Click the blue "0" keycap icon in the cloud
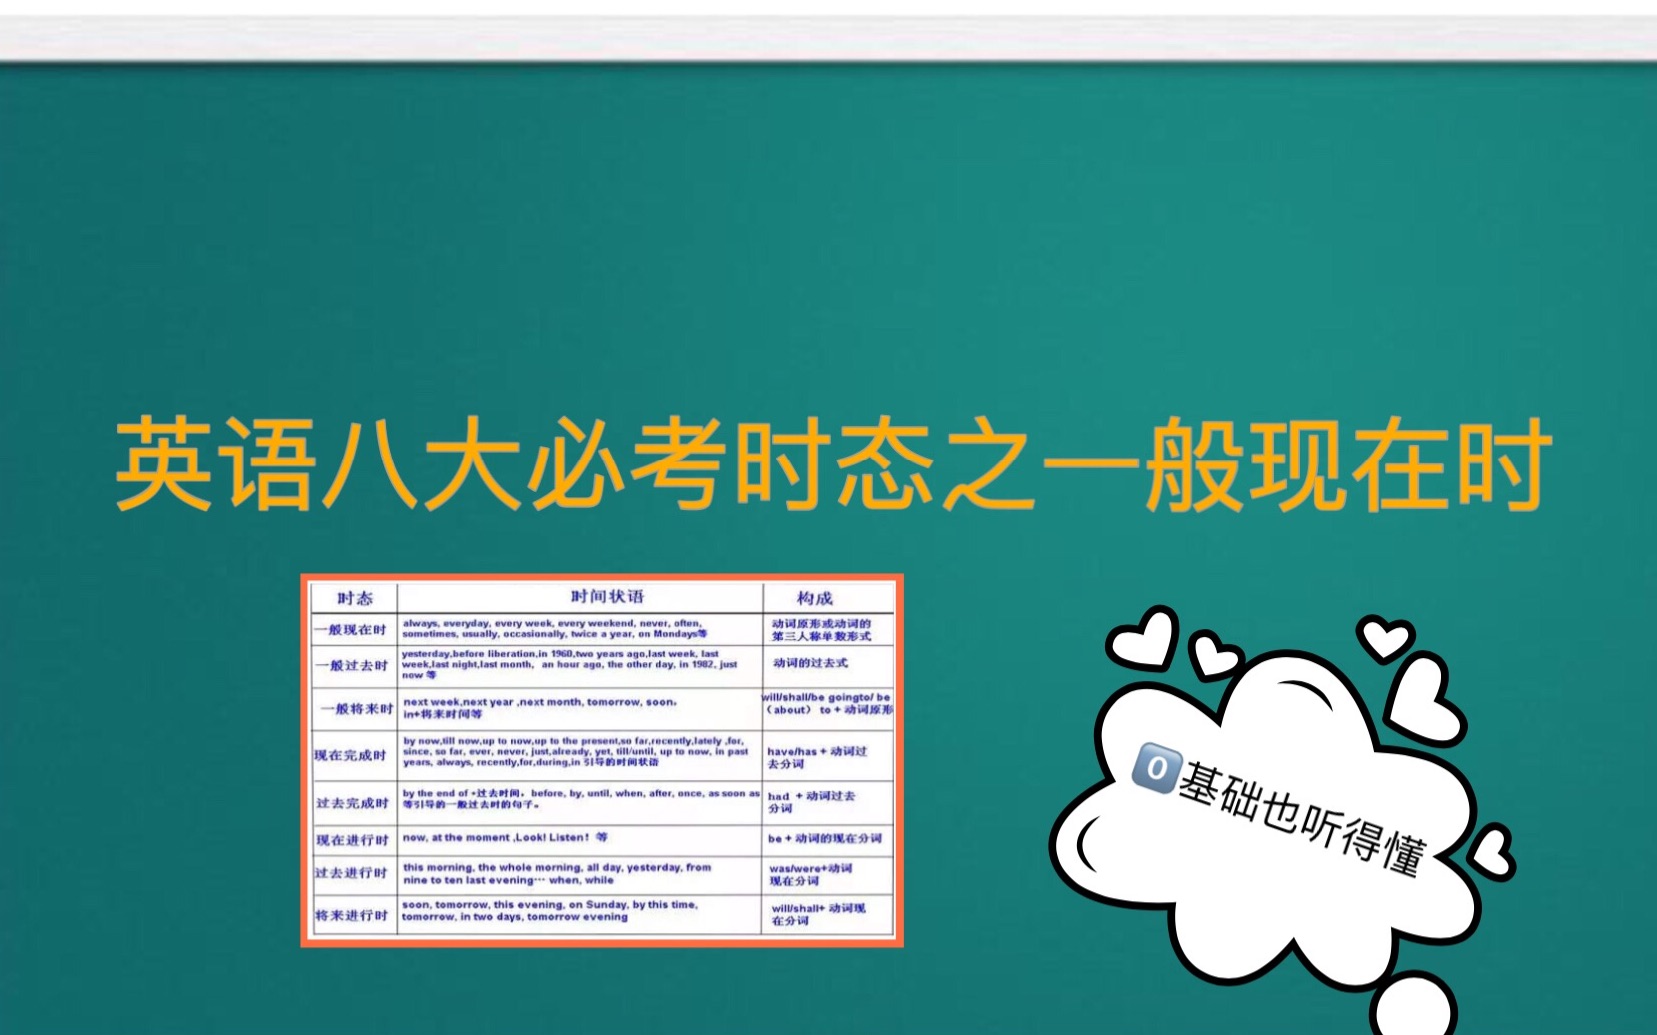 1156,768
